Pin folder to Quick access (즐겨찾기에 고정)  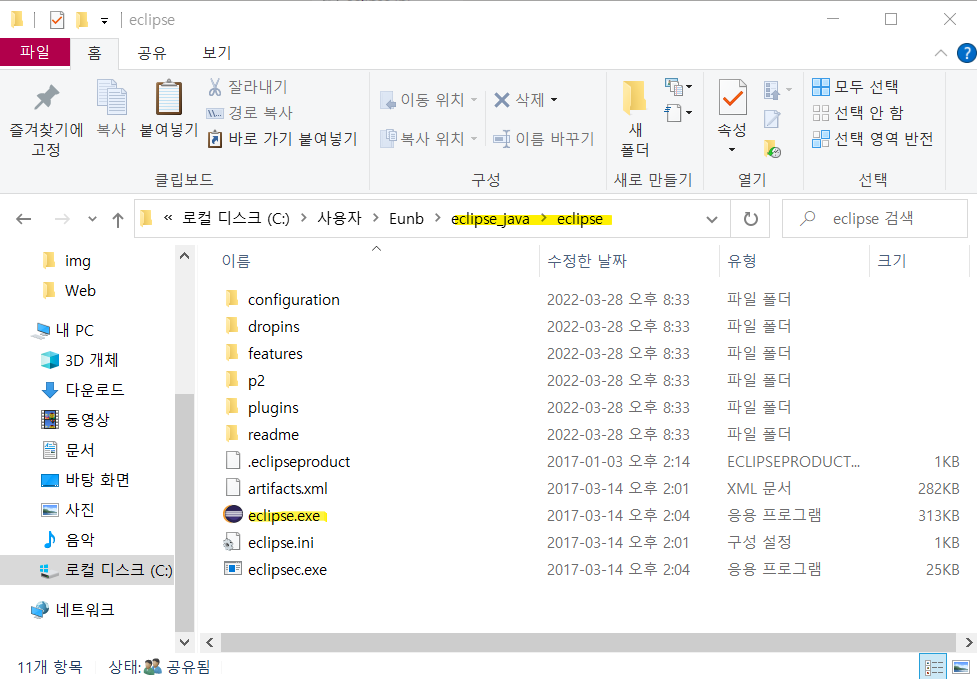(46, 120)
